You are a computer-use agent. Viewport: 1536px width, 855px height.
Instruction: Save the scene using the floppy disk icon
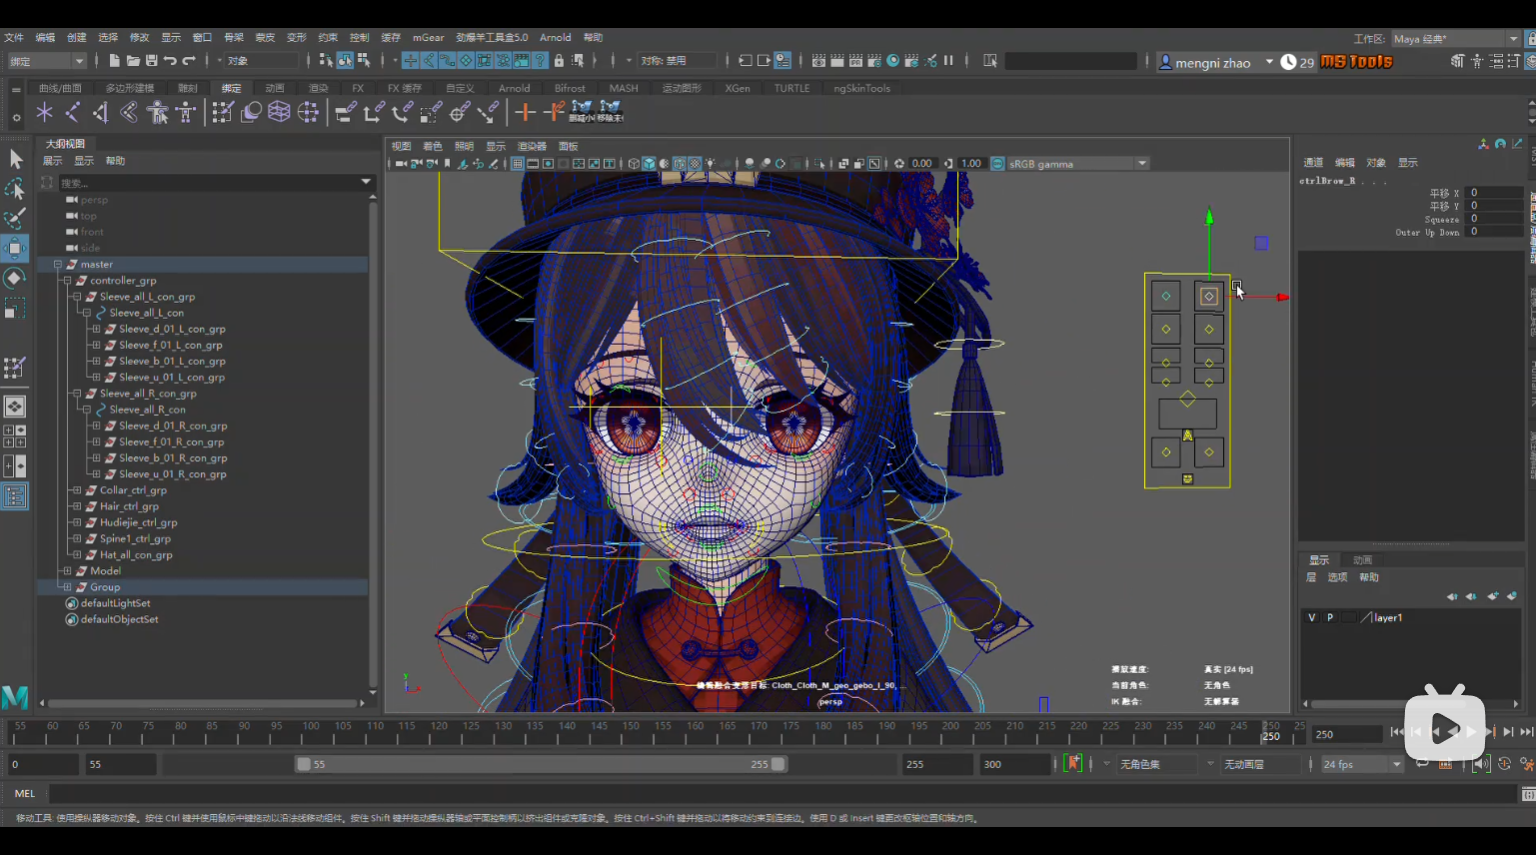[x=152, y=61]
